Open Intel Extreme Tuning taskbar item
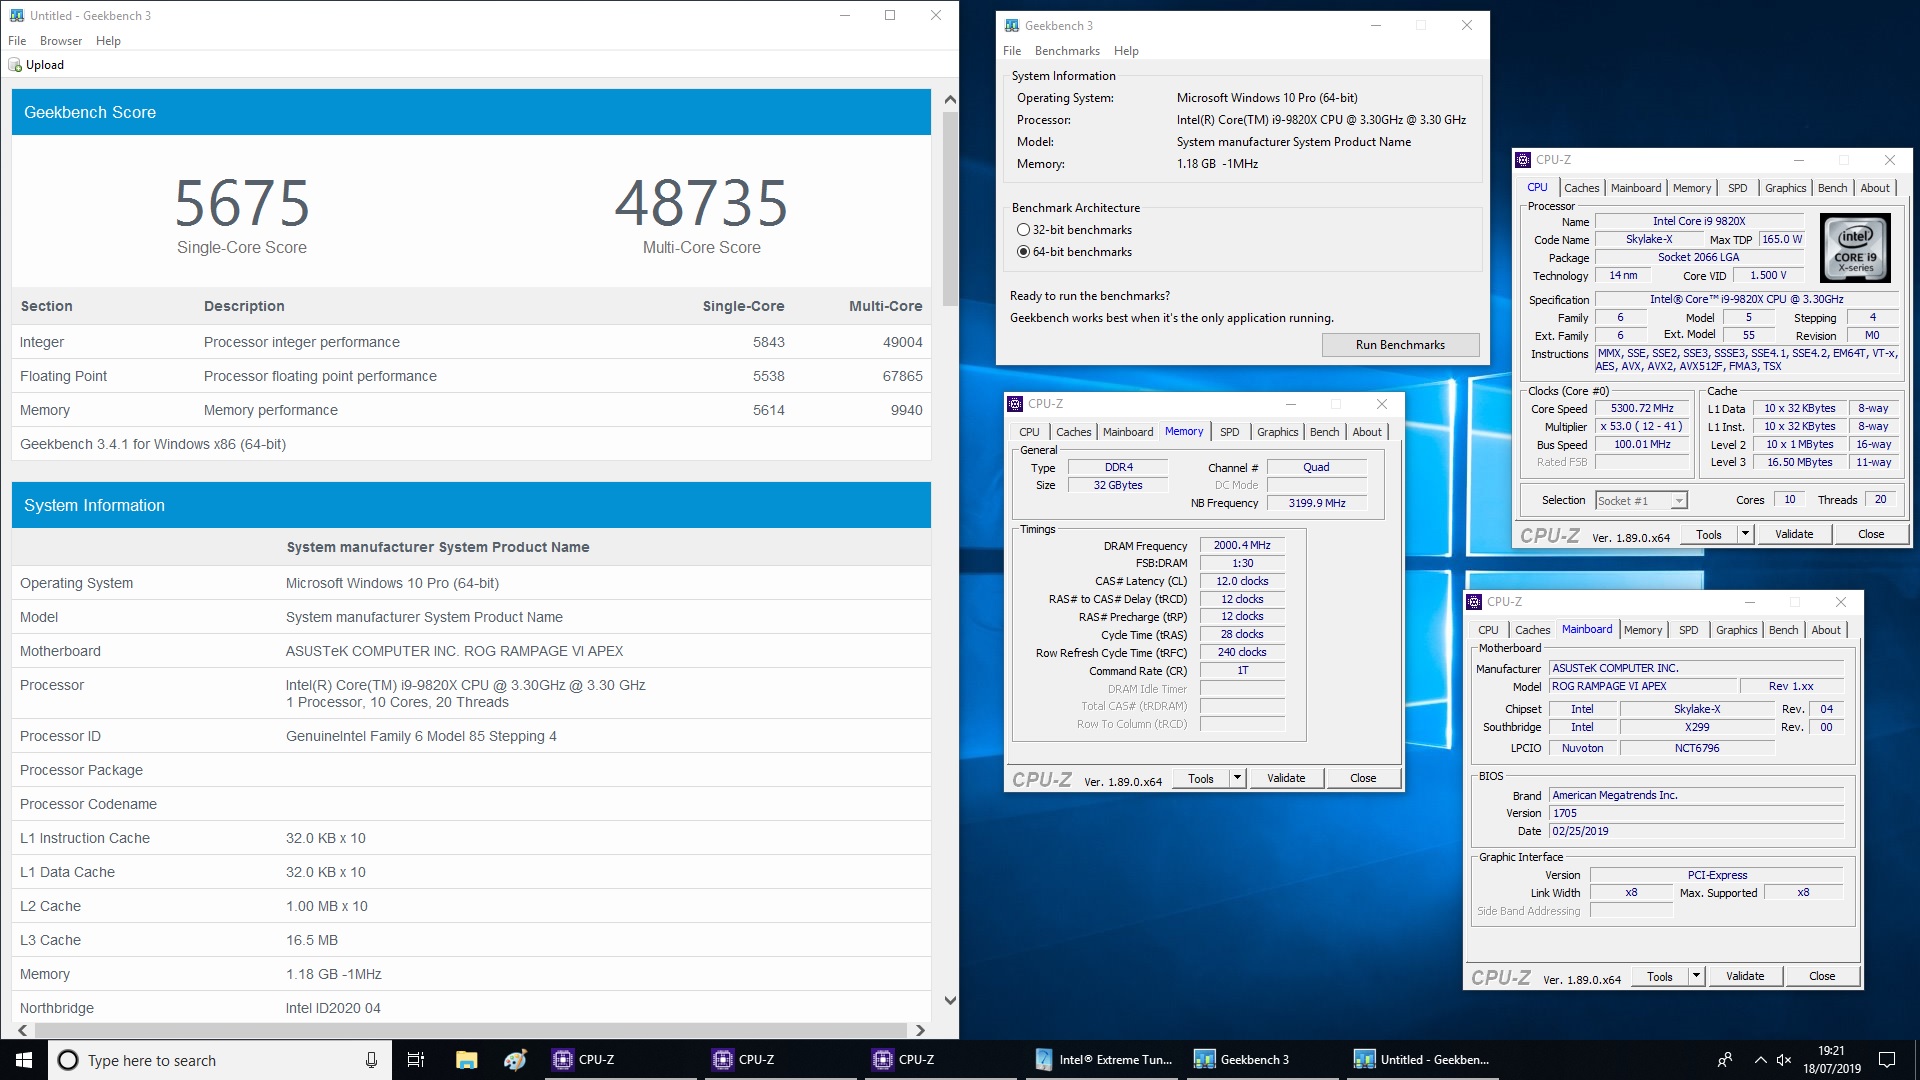Viewport: 1920px width, 1080px height. pyautogui.click(x=1104, y=1060)
